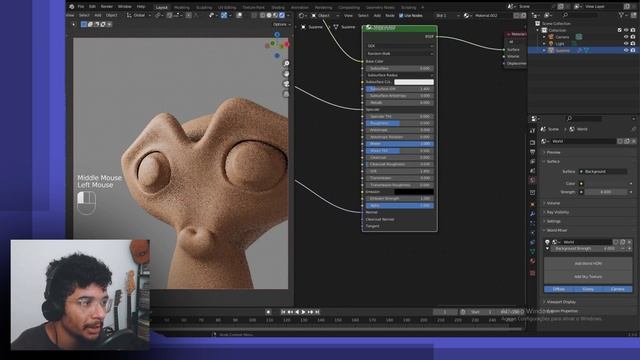
Task: Expand the Camera row in outliner
Action: click(544, 37)
